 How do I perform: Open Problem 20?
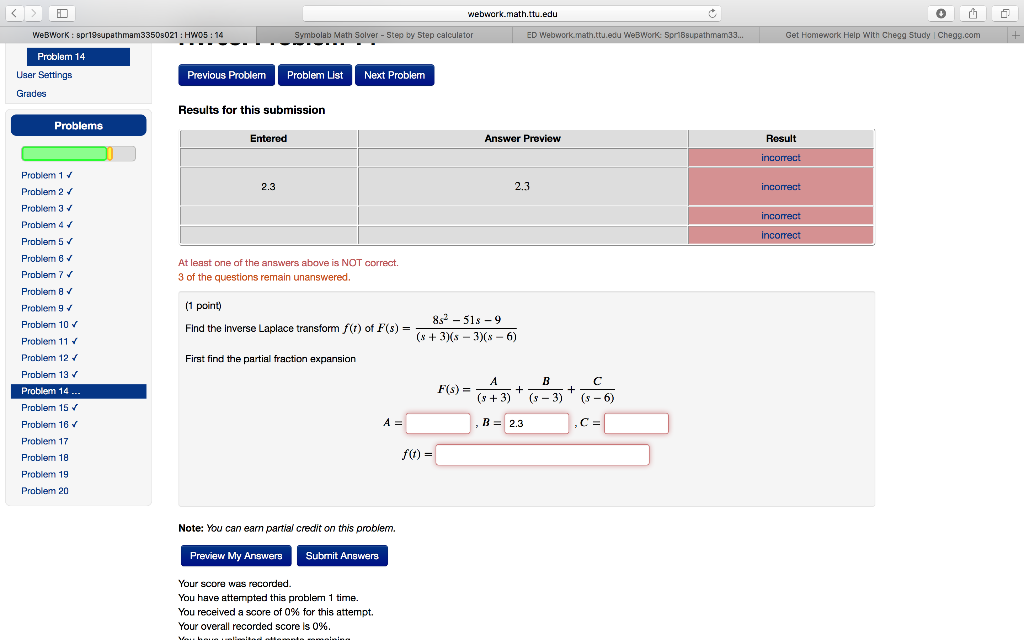(x=44, y=490)
